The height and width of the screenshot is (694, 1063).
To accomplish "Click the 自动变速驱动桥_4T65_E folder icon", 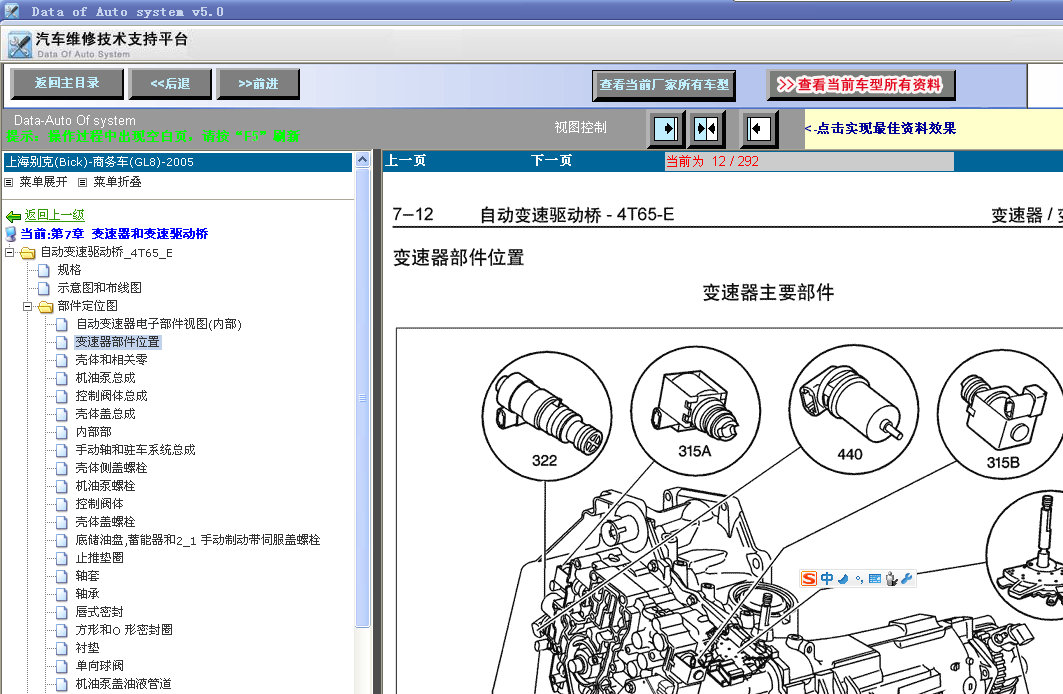I will 28,253.
